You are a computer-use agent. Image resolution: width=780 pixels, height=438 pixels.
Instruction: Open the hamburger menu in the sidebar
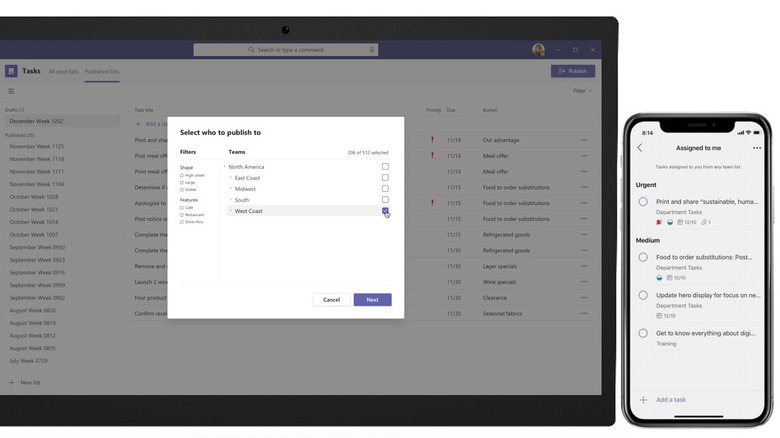11,91
